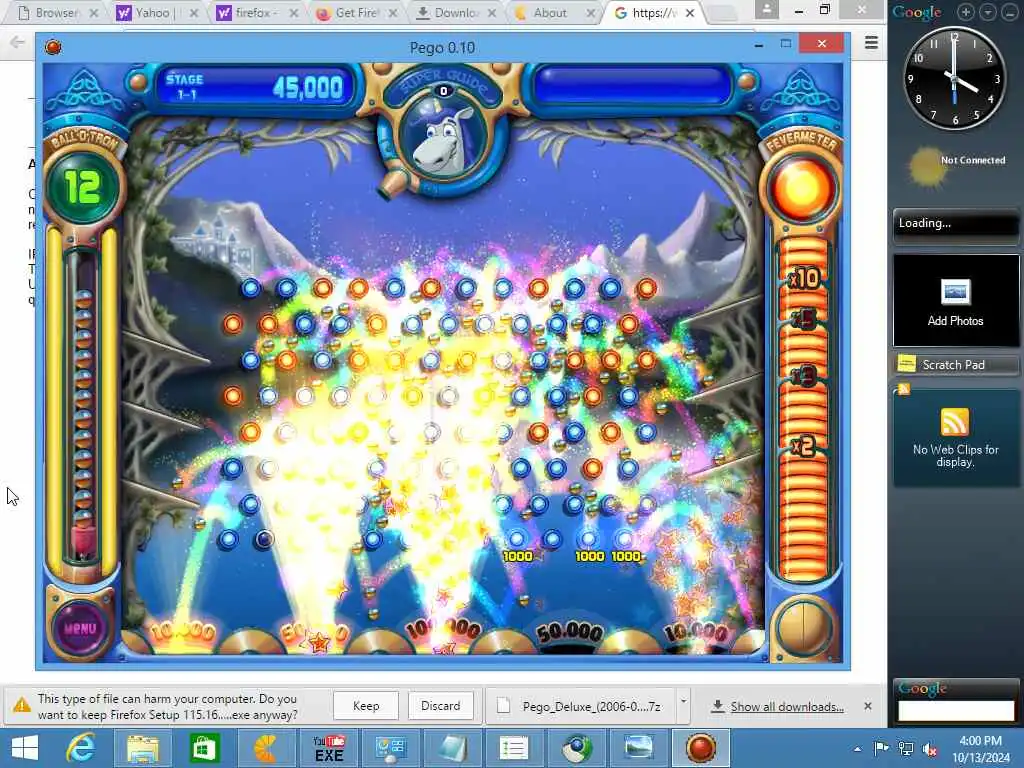
Task: Click the Chromium taskbar icon
Action: click(x=576, y=748)
